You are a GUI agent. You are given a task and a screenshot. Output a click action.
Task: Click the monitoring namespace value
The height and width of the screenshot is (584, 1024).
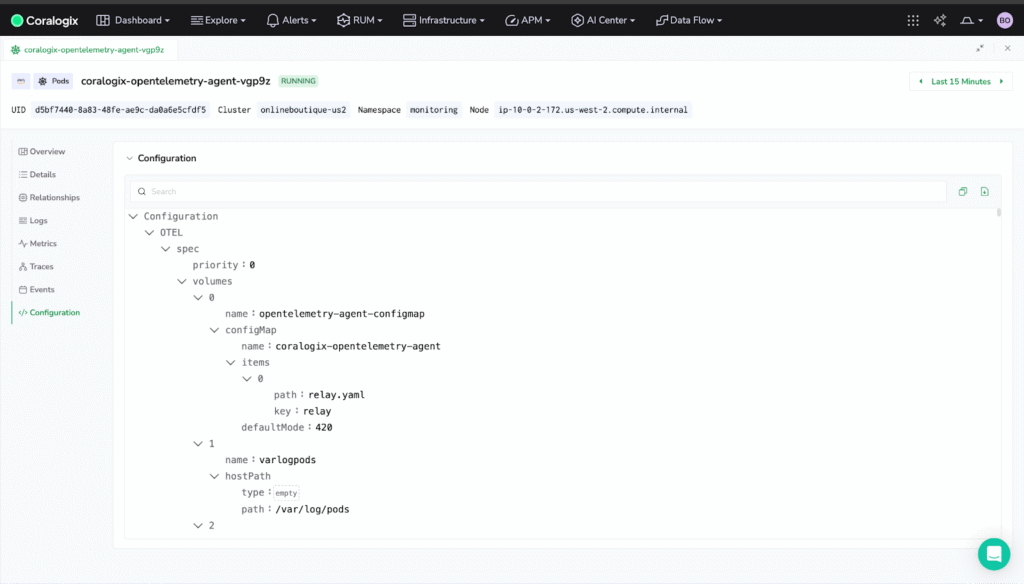434,110
